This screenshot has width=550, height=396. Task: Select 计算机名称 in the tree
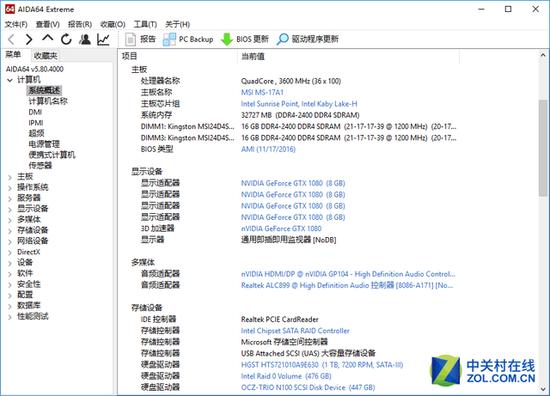[x=48, y=101]
